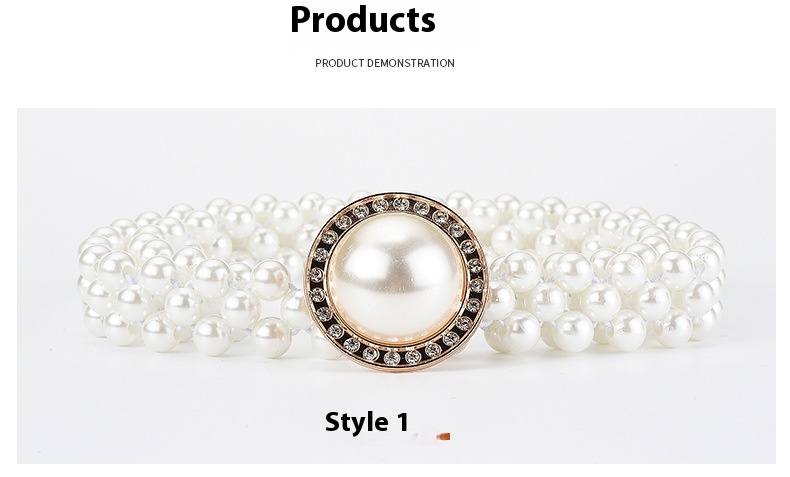
Task: Click the "Products" heading
Action: [x=363, y=20]
